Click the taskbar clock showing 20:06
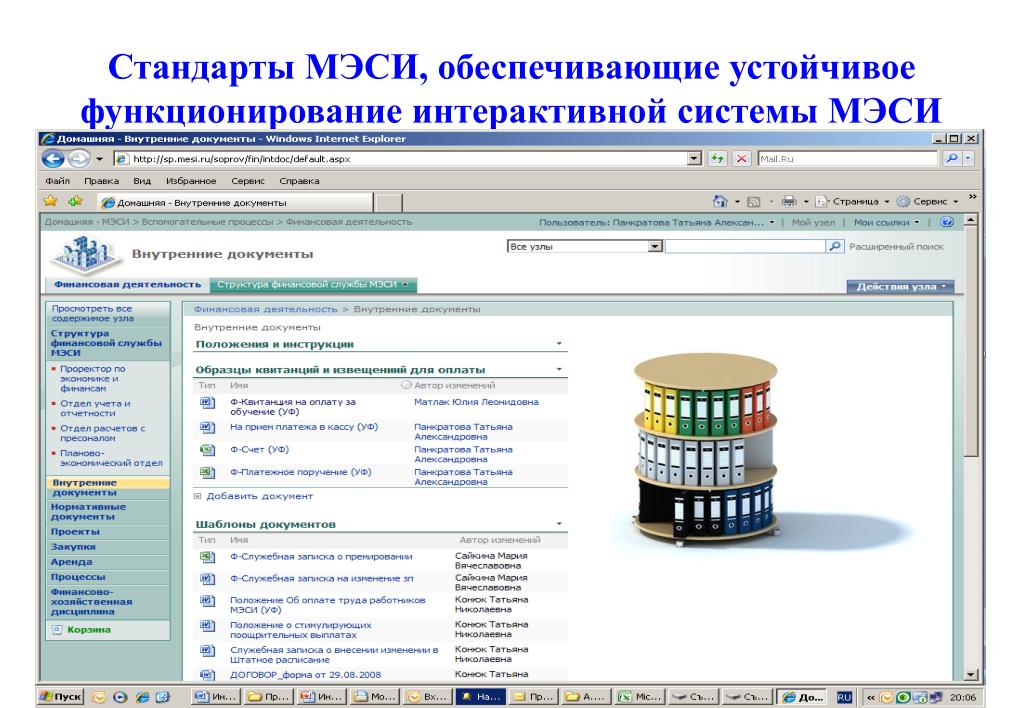Screen dimensions: 1023x708 coord(963,697)
